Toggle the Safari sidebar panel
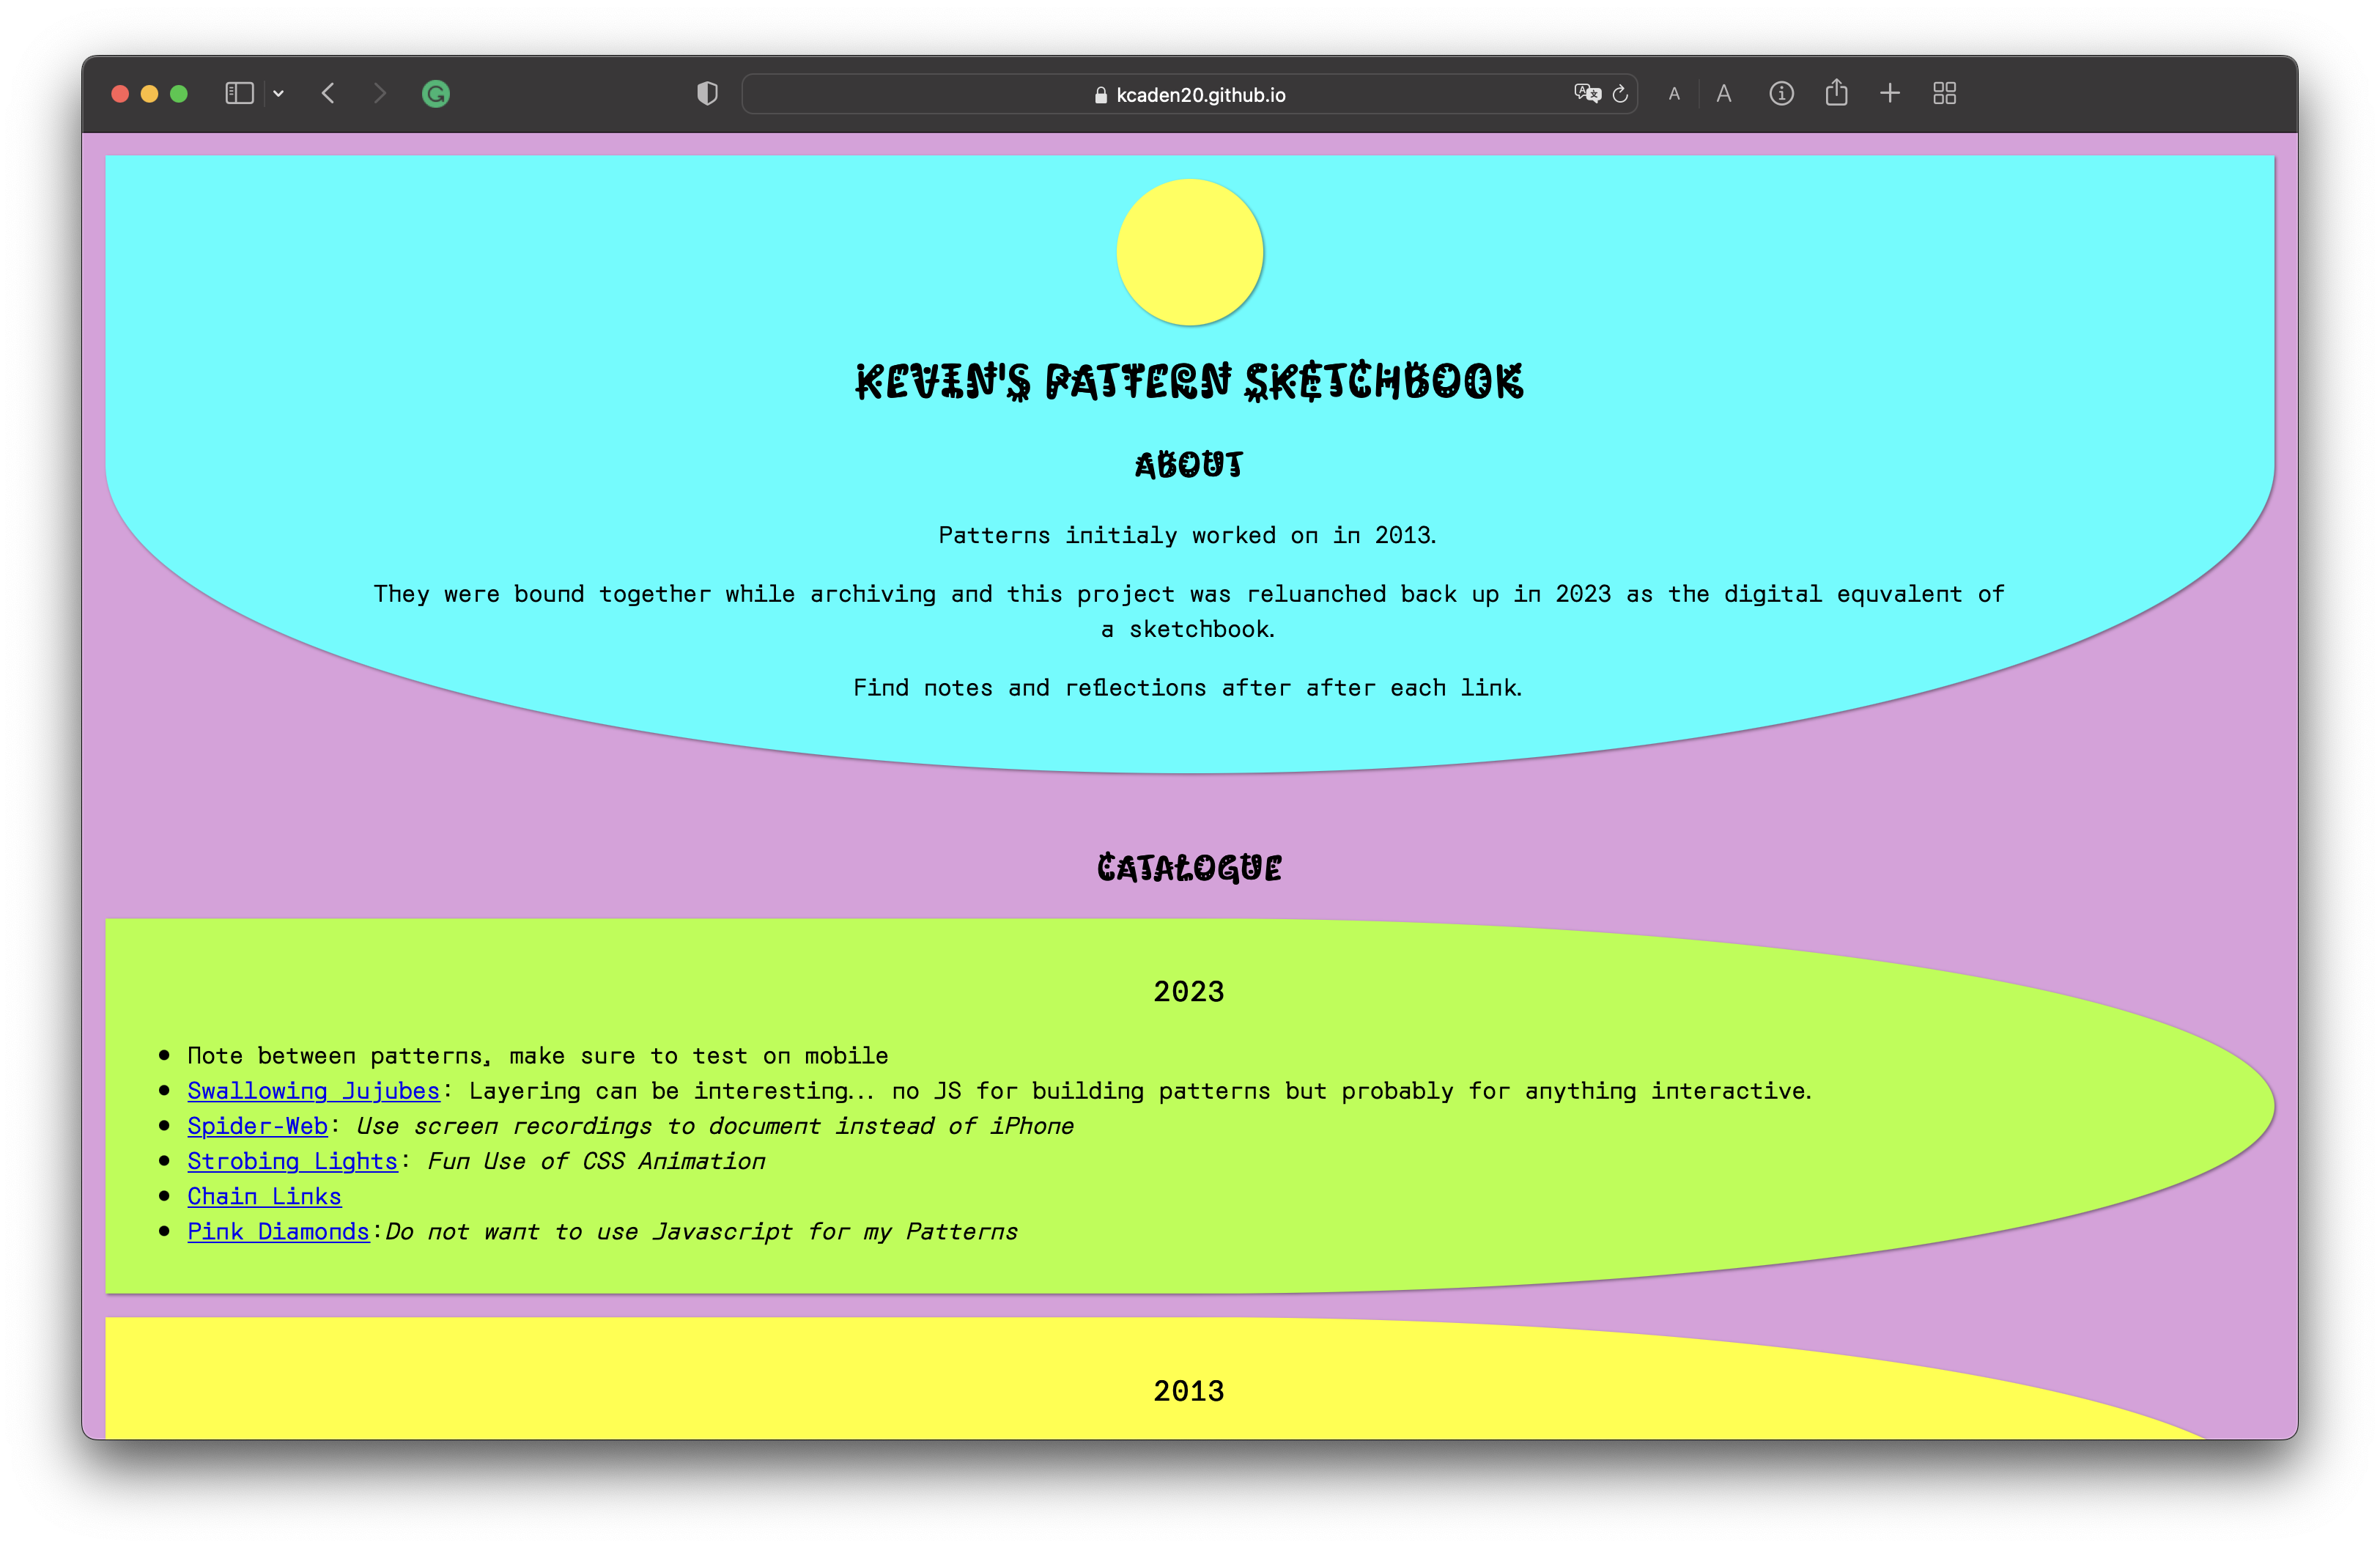2380x1548 pixels. pyautogui.click(x=239, y=94)
